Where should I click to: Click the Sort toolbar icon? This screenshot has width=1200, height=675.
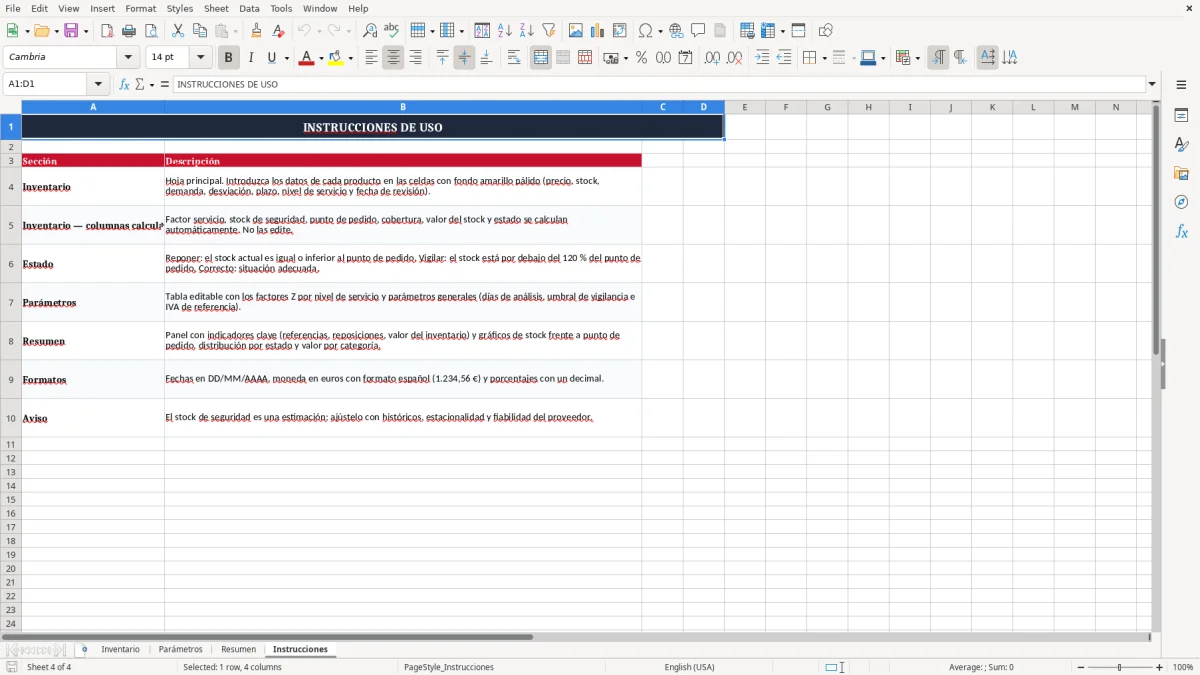pos(482,31)
